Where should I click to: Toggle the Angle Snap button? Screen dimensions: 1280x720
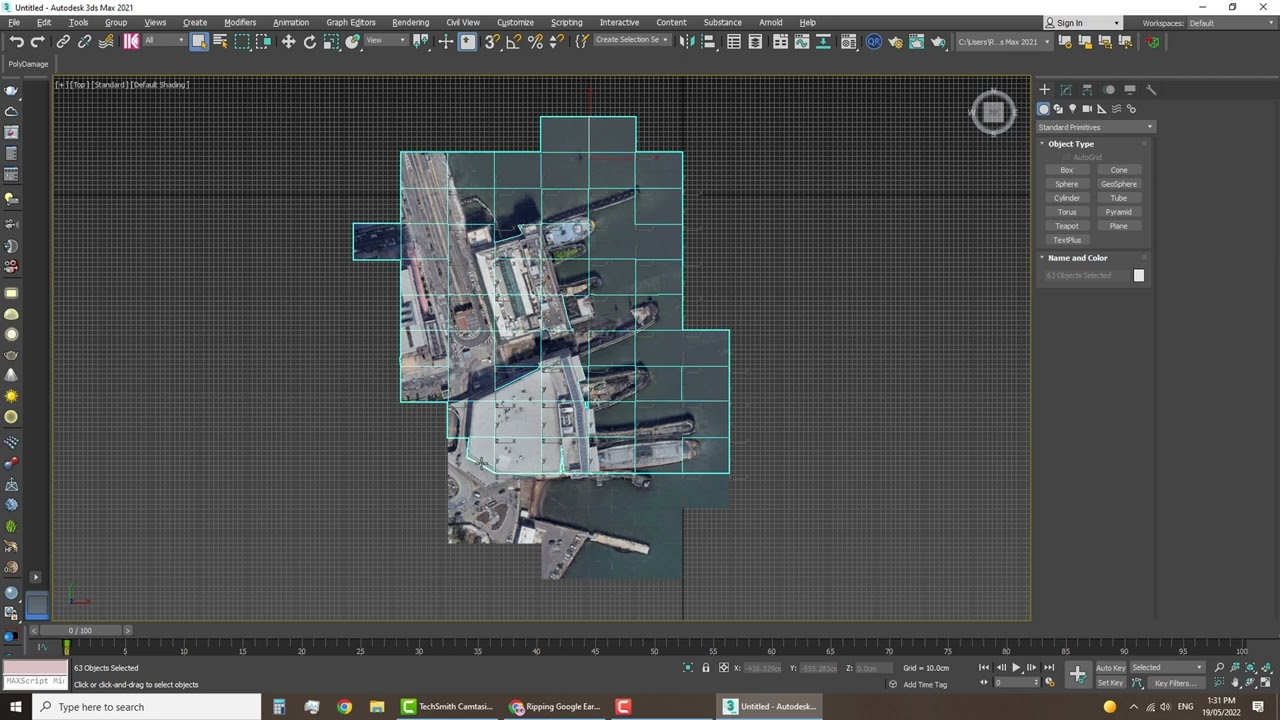(514, 41)
